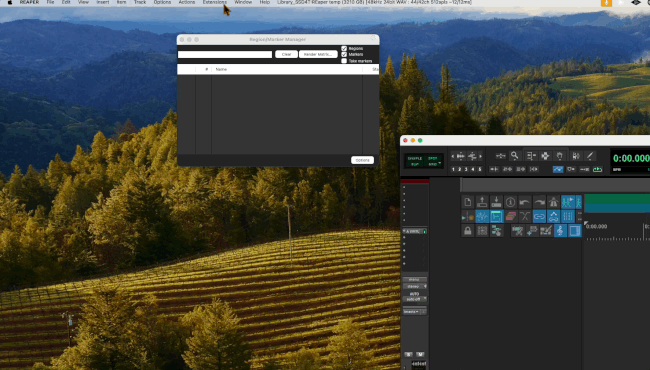Enable SHUFFLE edit mode
650x370 pixels.
[415, 158]
